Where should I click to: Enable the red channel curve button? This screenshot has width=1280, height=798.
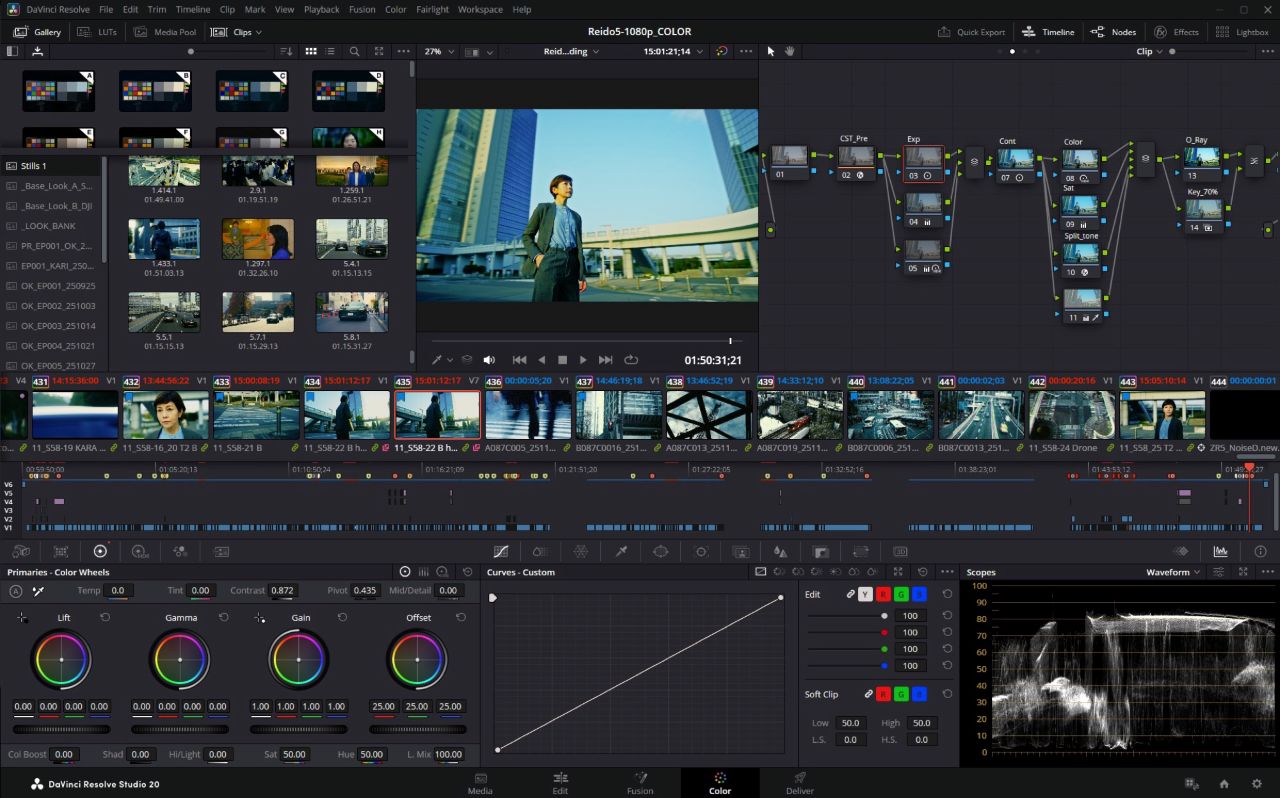pyautogui.click(x=883, y=594)
